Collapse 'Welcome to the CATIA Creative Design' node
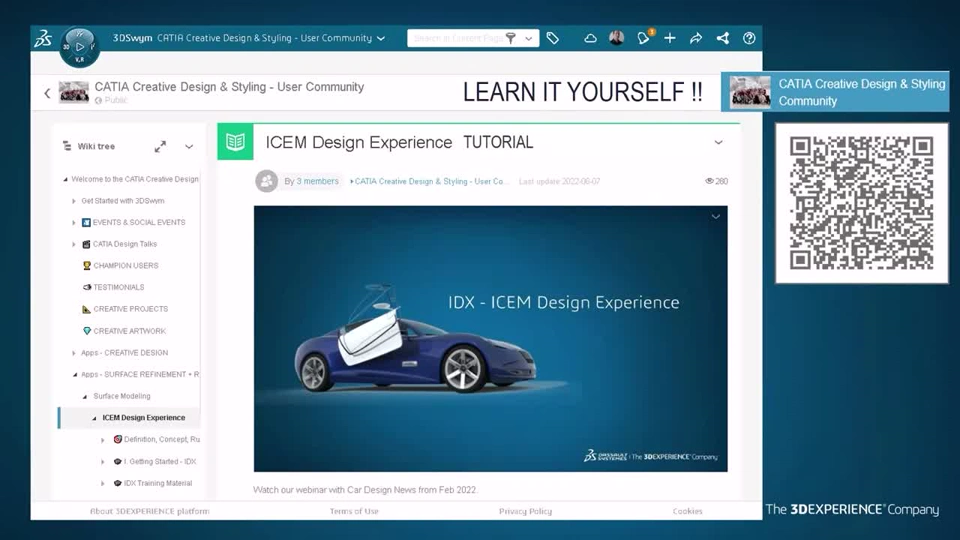 click(x=66, y=179)
